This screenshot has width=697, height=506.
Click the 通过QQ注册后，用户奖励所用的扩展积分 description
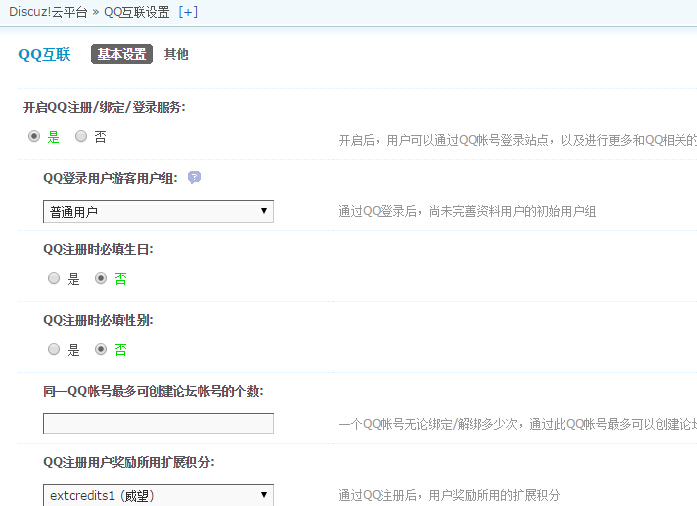(x=449, y=495)
